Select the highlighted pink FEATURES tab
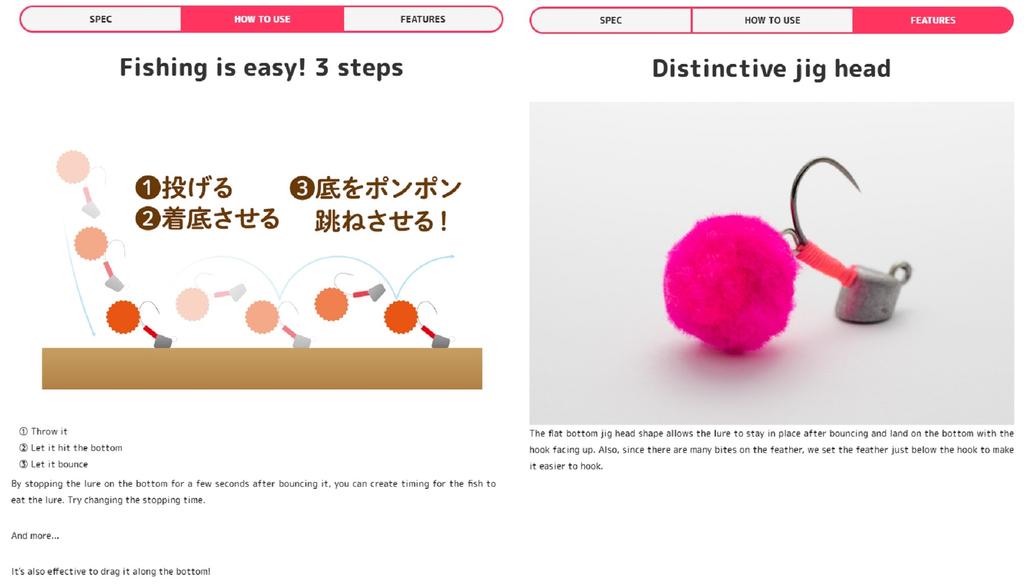Image resolution: width=1024 pixels, height=586 pixels. coord(933,20)
